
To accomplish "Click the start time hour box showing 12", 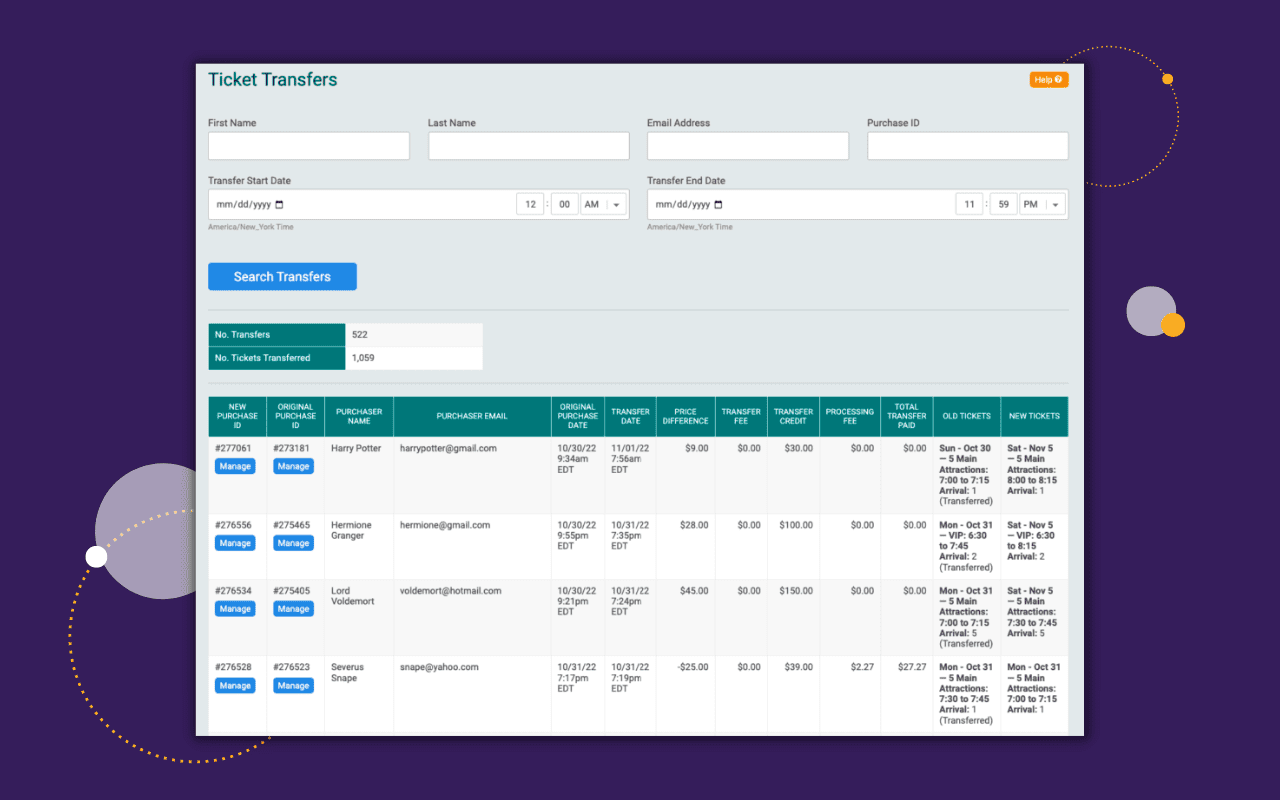I will 530,204.
